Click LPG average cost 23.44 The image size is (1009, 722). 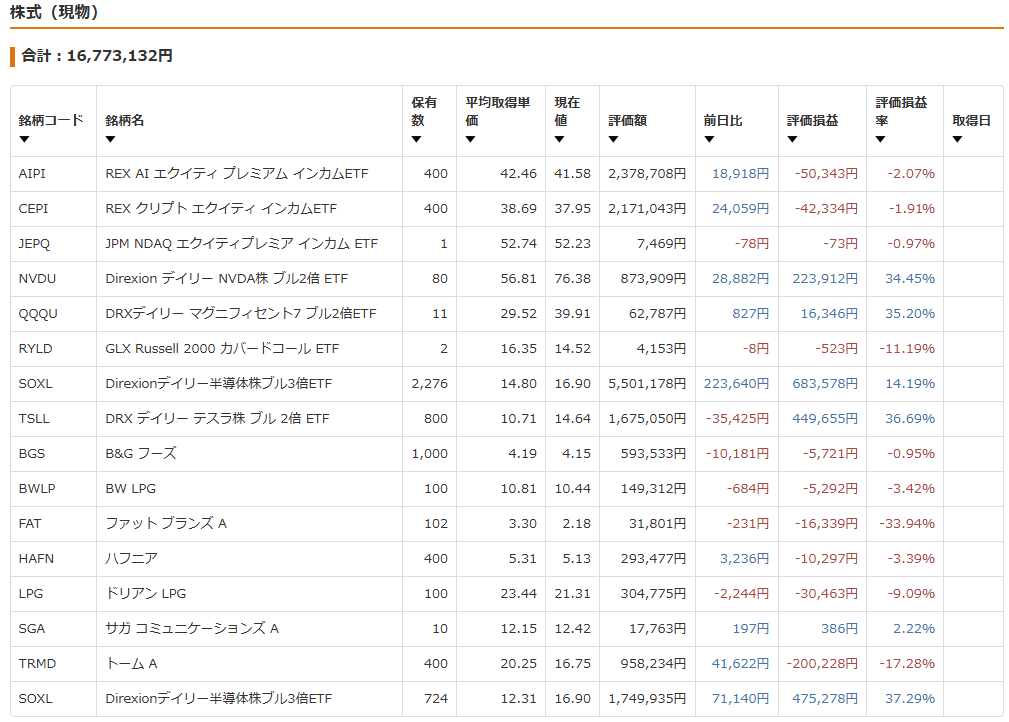[x=519, y=593]
